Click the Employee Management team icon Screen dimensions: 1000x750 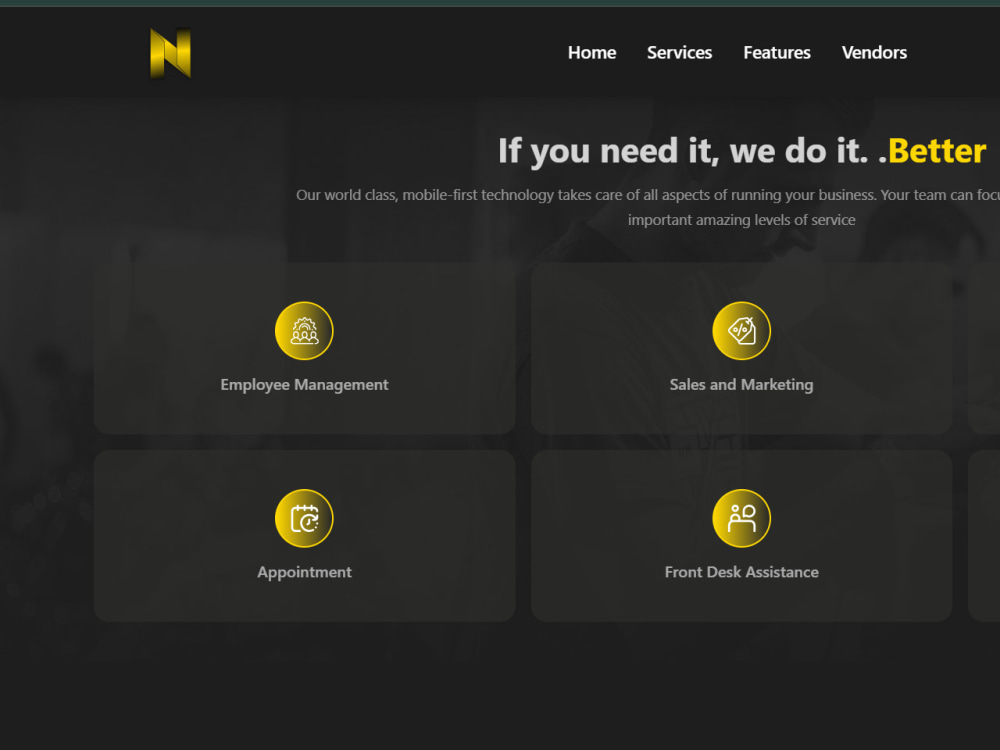[x=304, y=331]
